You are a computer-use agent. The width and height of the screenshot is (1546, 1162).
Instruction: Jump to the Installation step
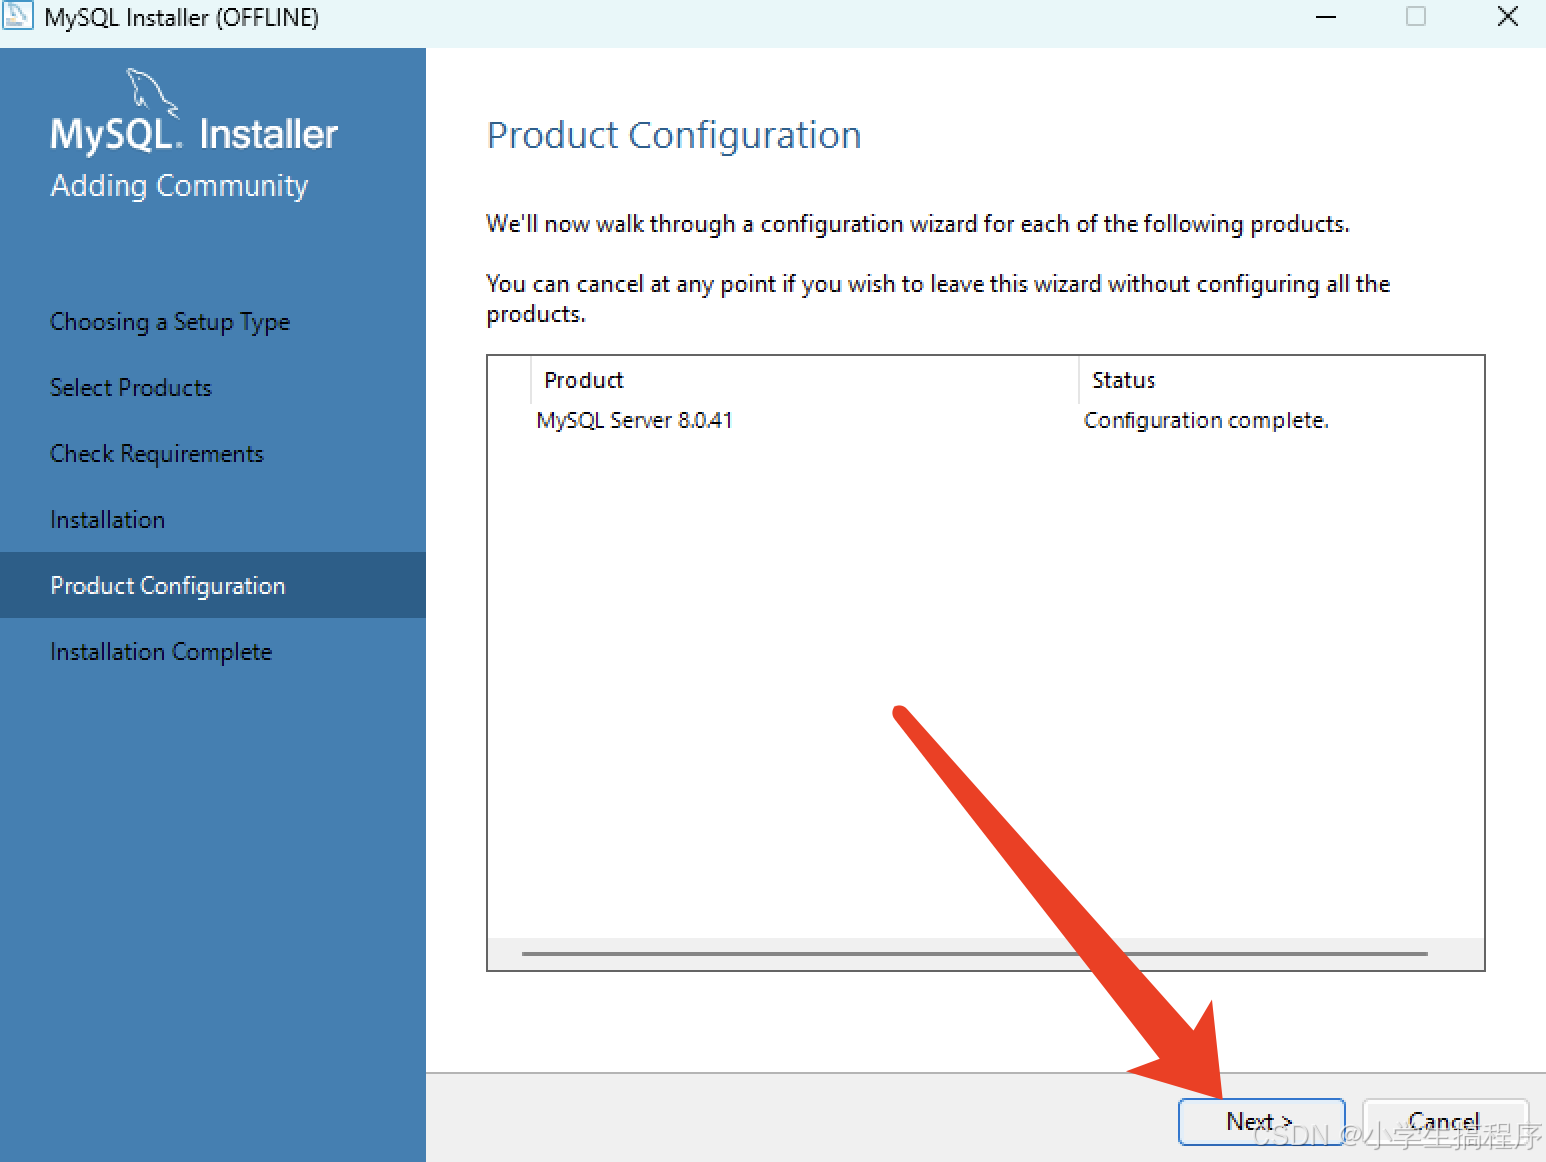pyautogui.click(x=108, y=520)
